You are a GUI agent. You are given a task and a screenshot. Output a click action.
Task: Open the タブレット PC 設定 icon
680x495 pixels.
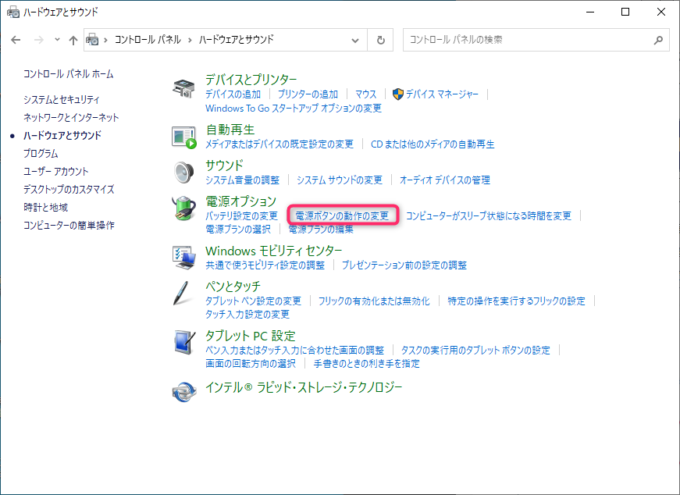click(184, 343)
